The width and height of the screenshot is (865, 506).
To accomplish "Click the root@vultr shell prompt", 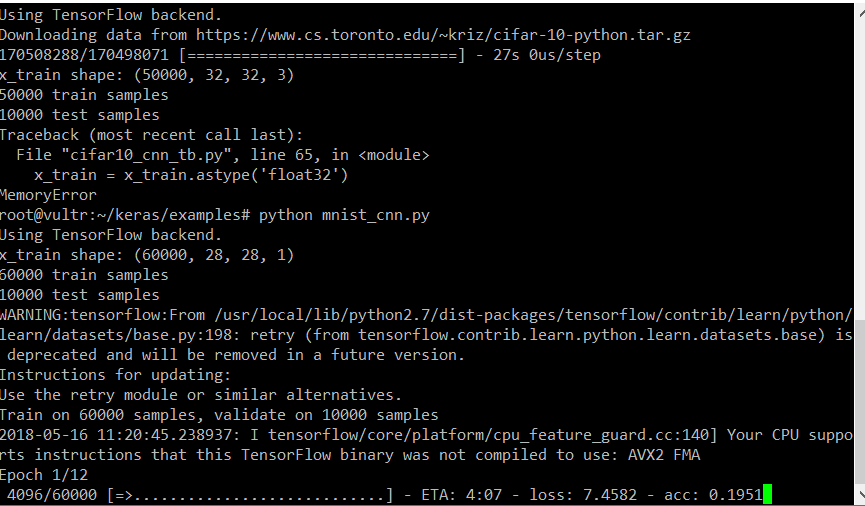I will [x=124, y=215].
